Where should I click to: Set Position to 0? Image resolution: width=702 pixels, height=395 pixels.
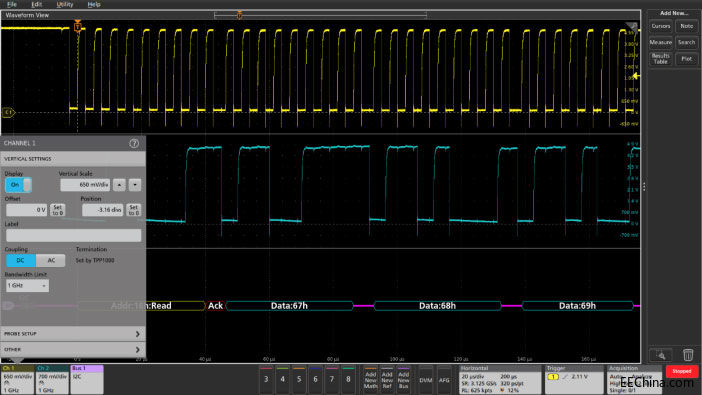(x=133, y=210)
